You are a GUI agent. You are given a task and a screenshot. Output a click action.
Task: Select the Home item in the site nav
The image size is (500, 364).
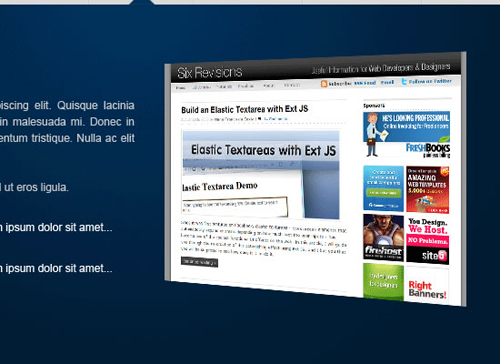click(x=180, y=88)
